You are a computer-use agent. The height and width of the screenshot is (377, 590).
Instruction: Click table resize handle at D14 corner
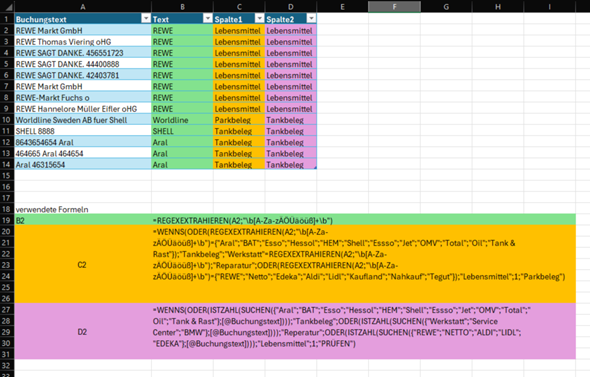[315, 168]
